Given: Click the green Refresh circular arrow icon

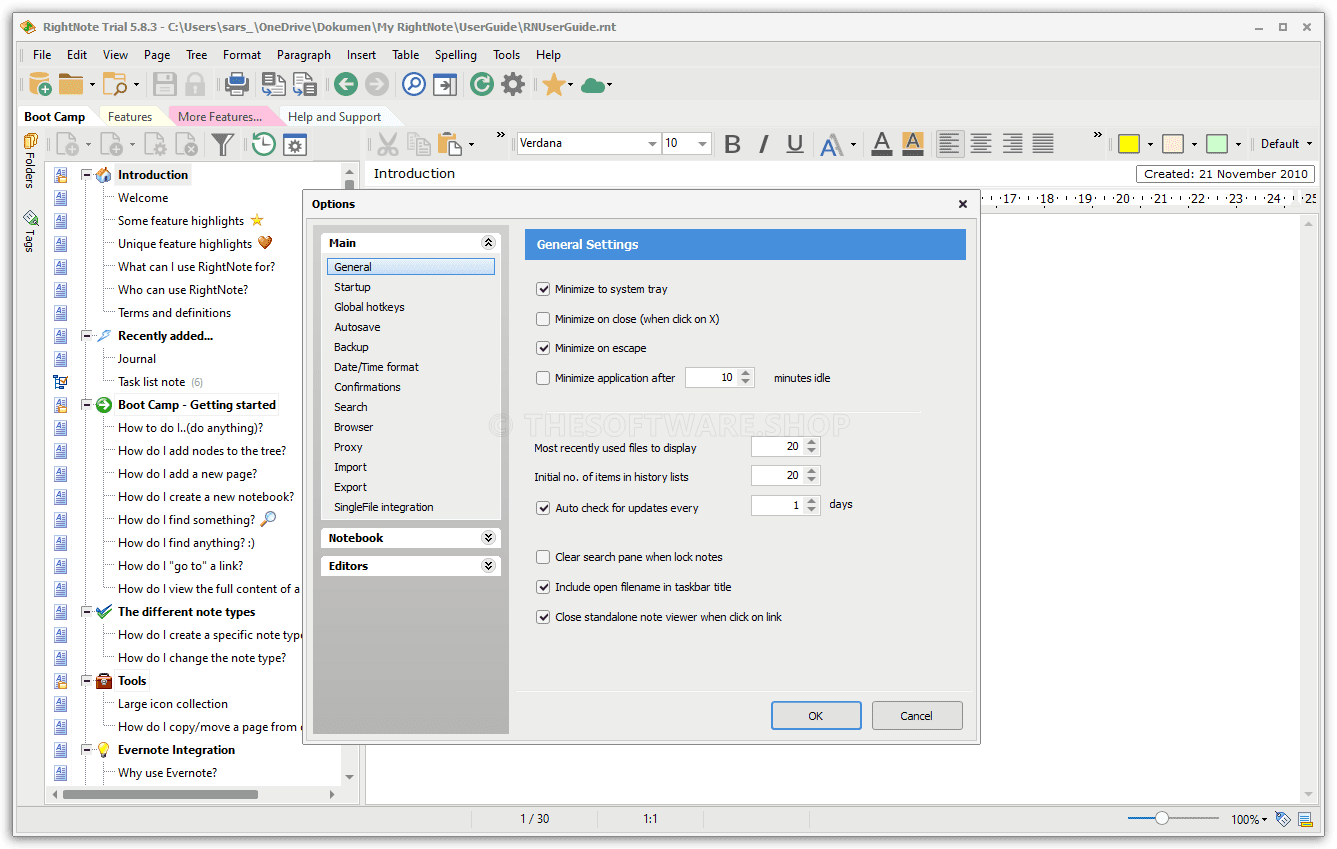Looking at the screenshot, I should pyautogui.click(x=482, y=84).
